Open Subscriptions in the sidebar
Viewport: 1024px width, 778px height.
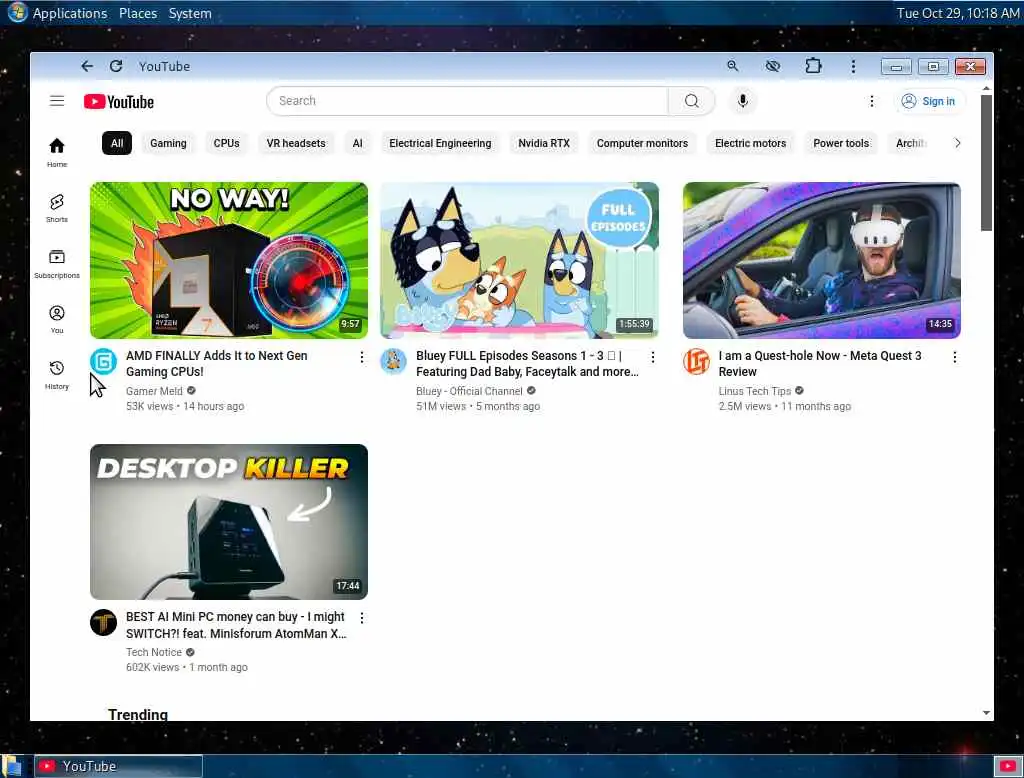[57, 264]
